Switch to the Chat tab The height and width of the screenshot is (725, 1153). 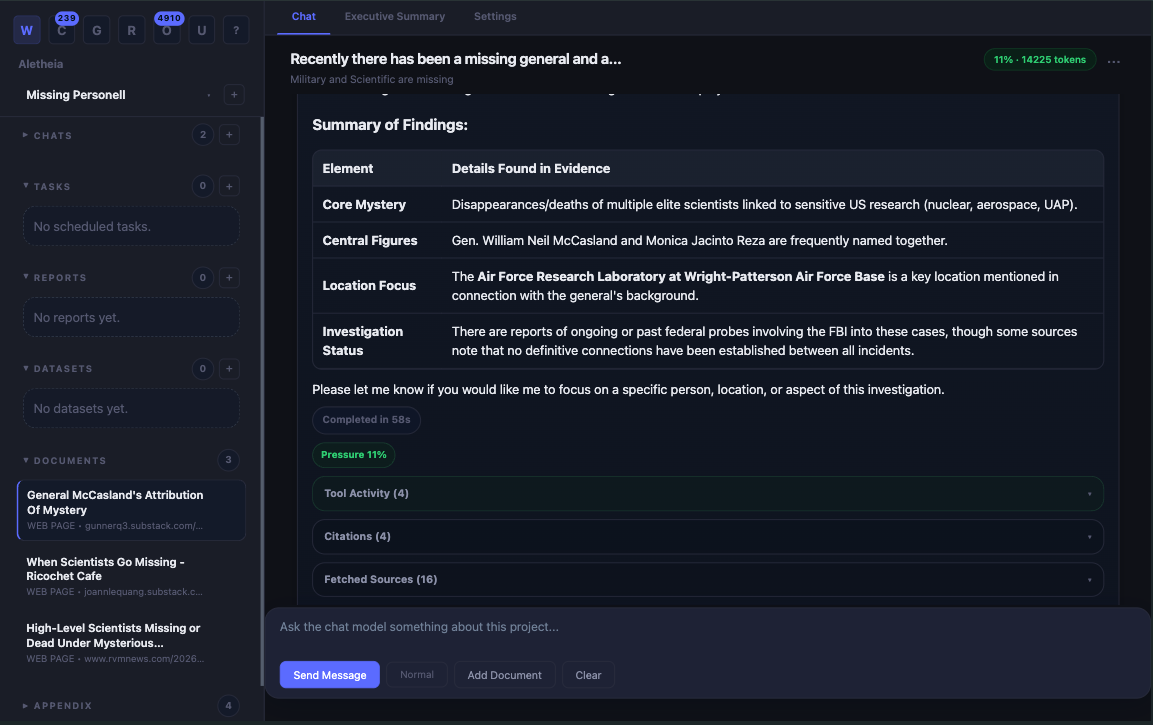(x=303, y=16)
